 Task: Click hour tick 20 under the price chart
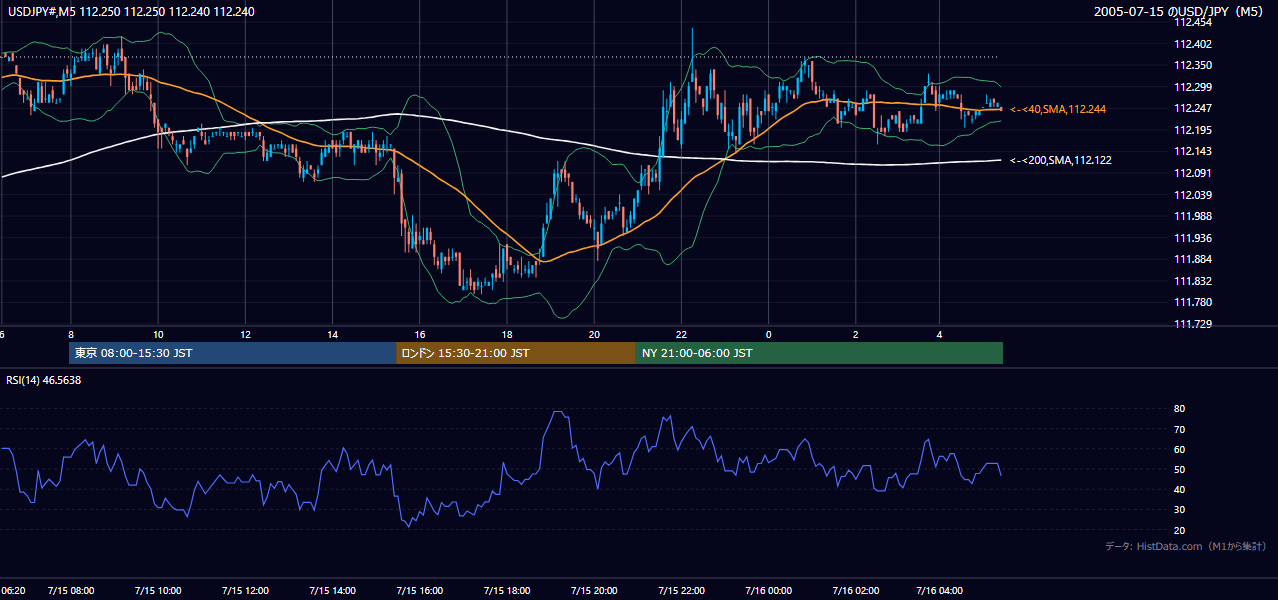tap(594, 334)
